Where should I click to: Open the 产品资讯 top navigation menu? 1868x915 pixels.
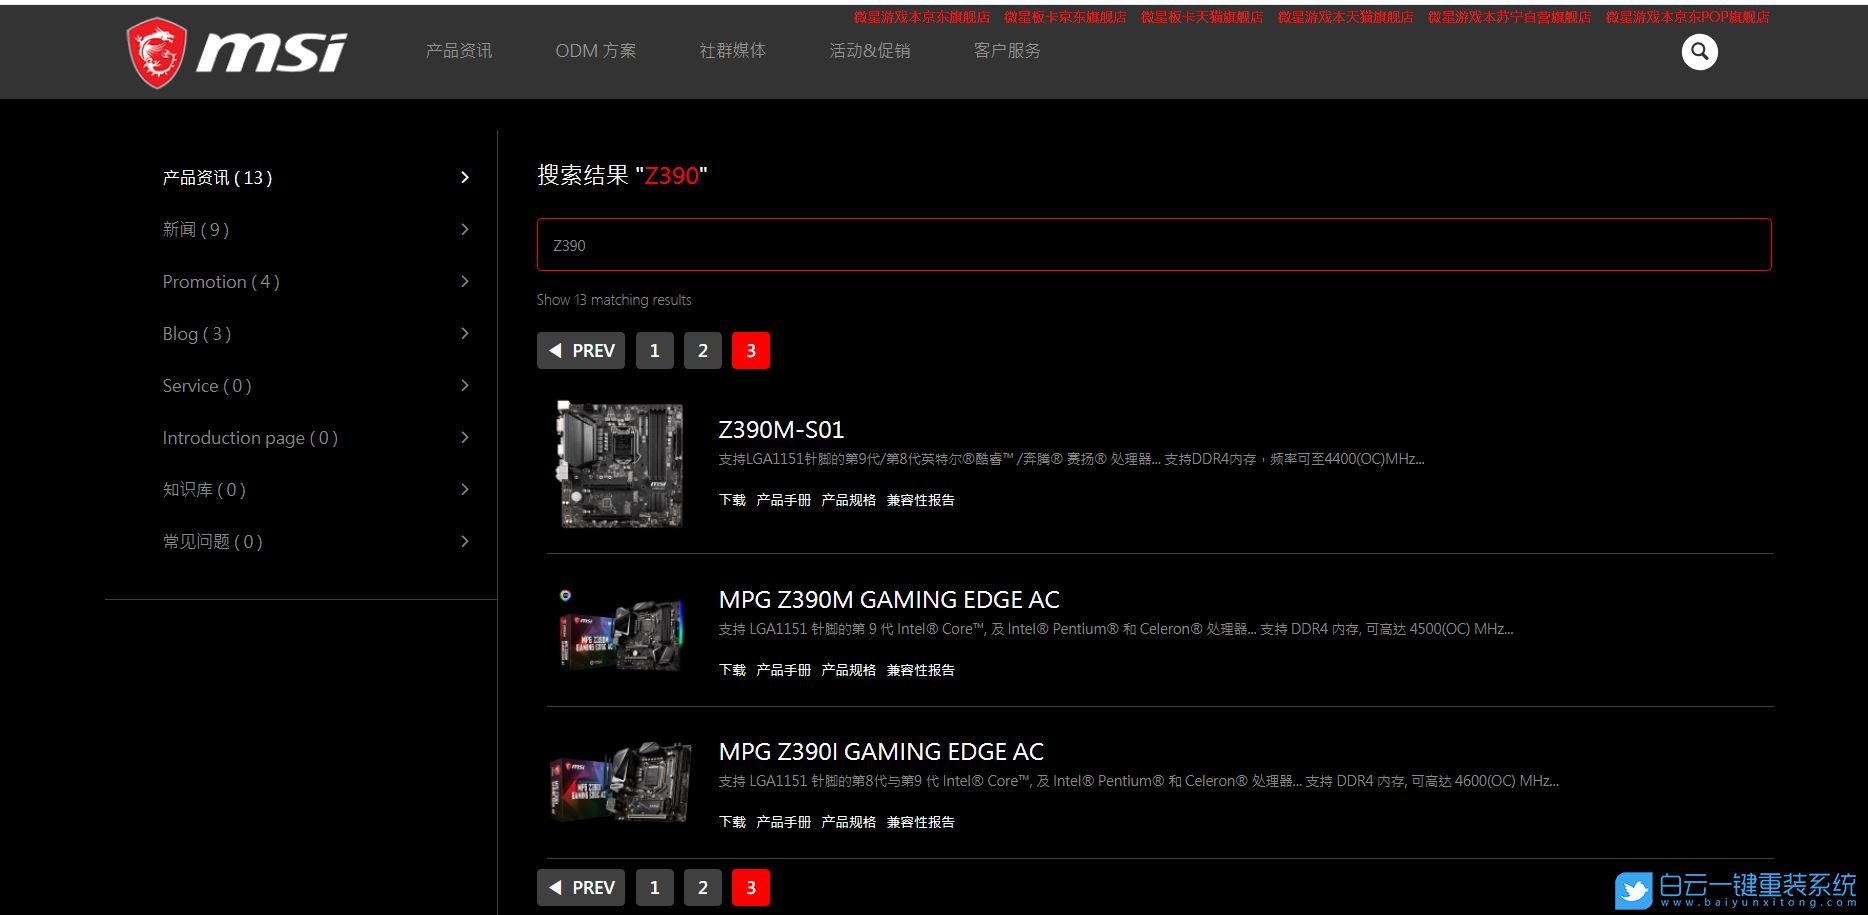459,51
